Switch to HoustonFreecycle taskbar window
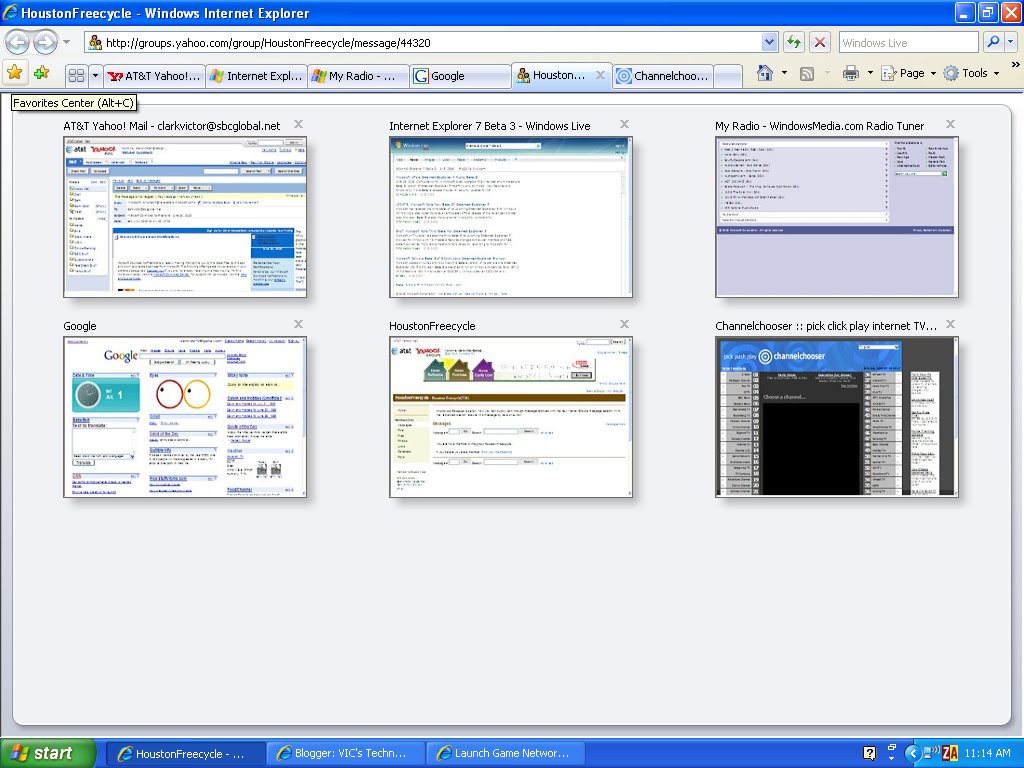This screenshot has height=768, width=1024. (185, 754)
